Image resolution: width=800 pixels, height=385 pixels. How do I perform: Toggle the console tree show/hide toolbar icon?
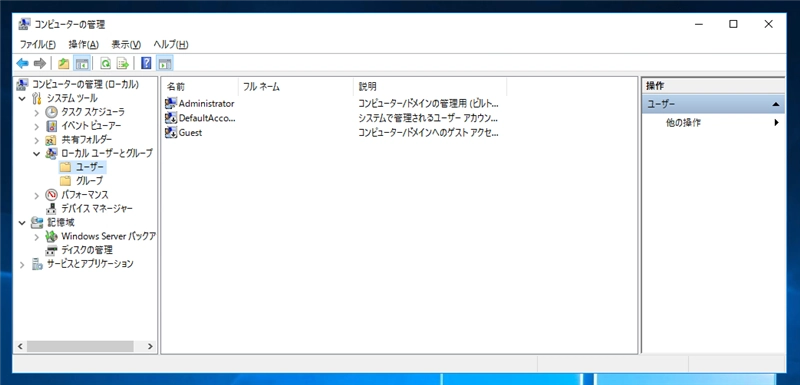pyautogui.click(x=81, y=63)
